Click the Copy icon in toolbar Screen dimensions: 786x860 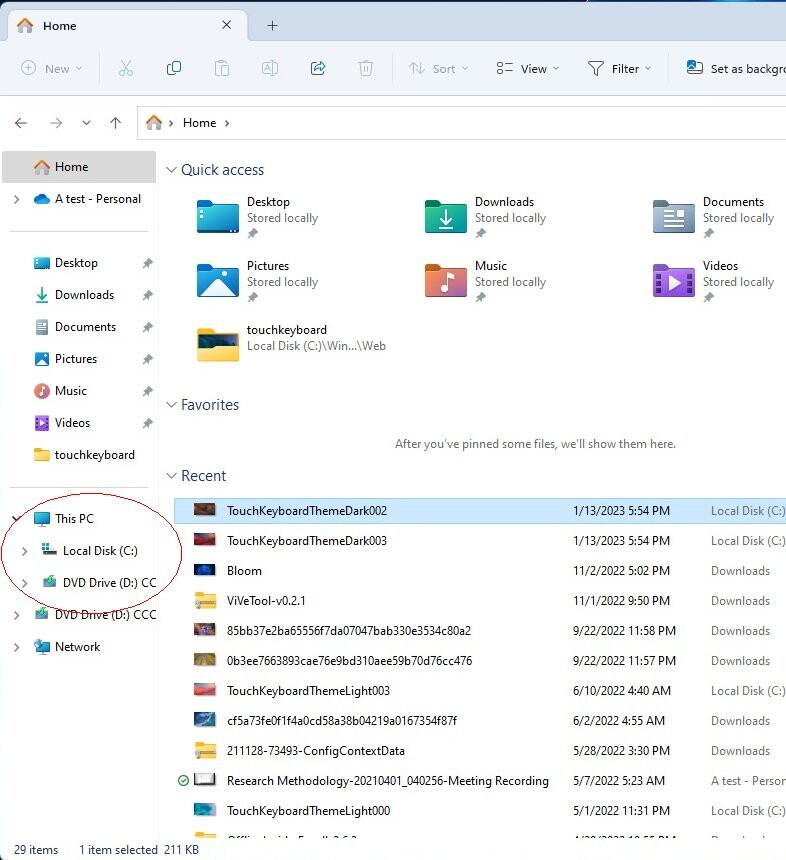[x=174, y=68]
